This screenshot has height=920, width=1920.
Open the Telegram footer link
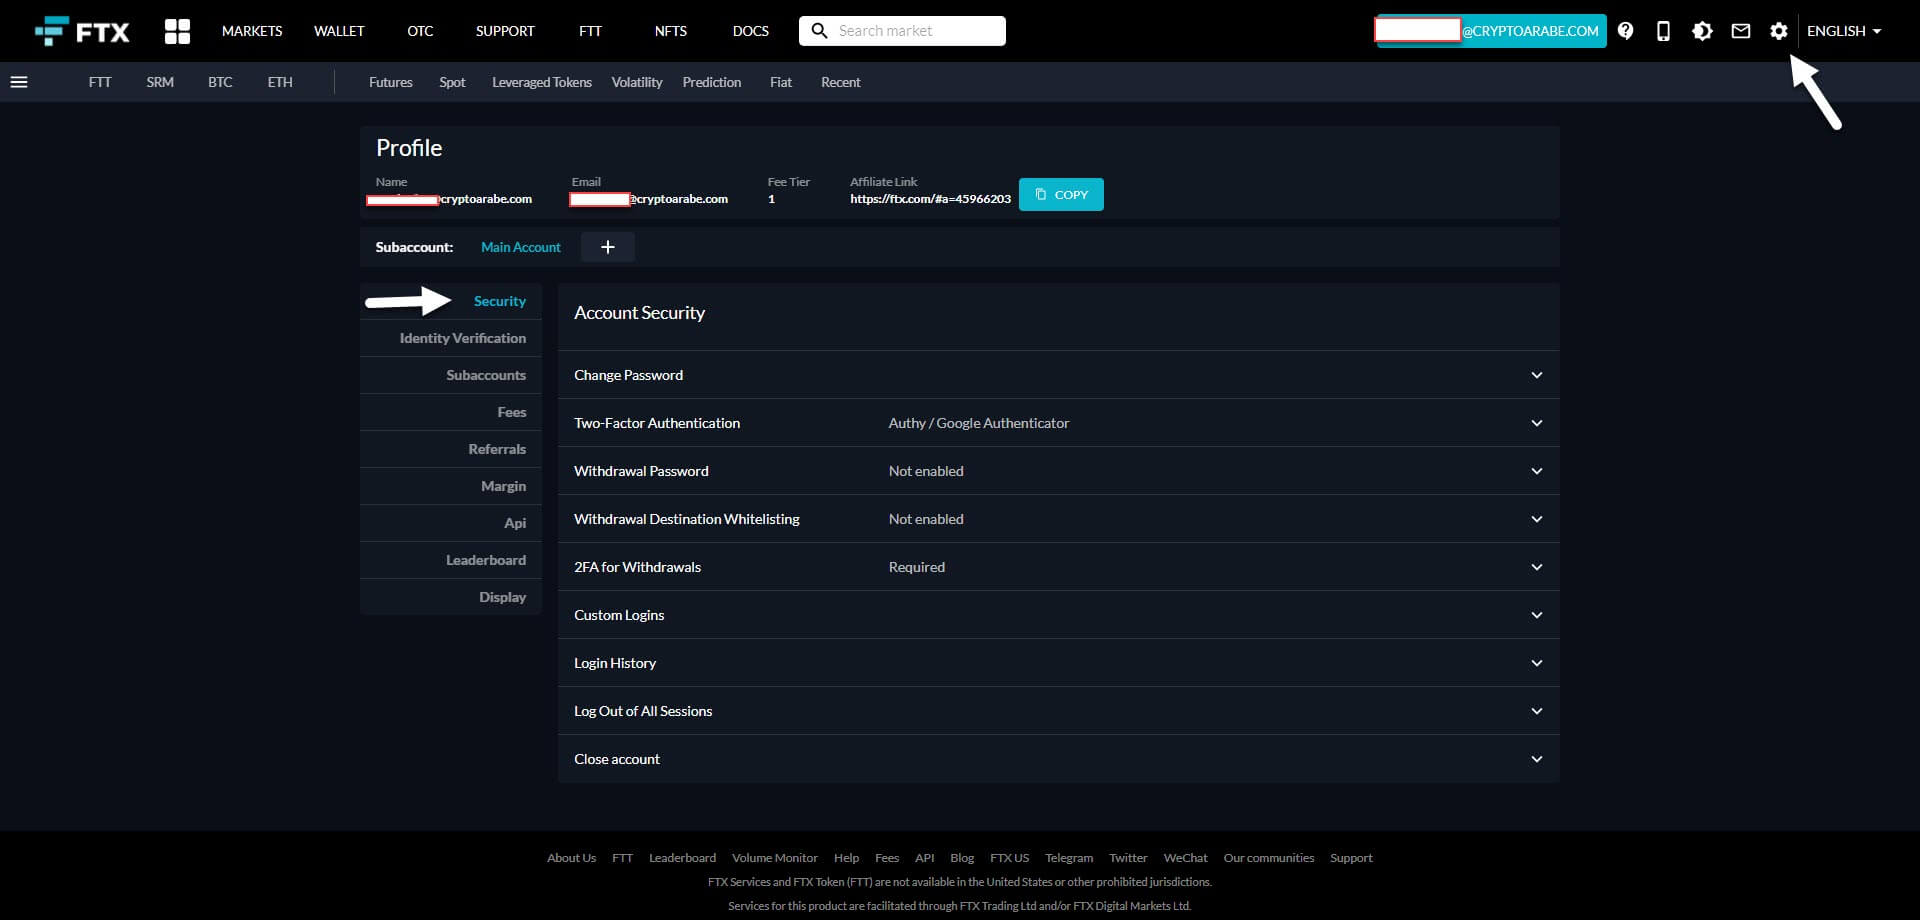pos(1069,858)
